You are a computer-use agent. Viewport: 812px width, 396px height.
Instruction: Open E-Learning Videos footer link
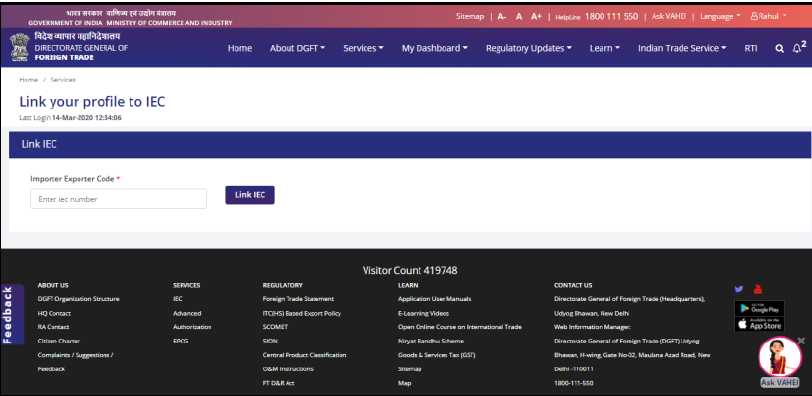(423, 314)
